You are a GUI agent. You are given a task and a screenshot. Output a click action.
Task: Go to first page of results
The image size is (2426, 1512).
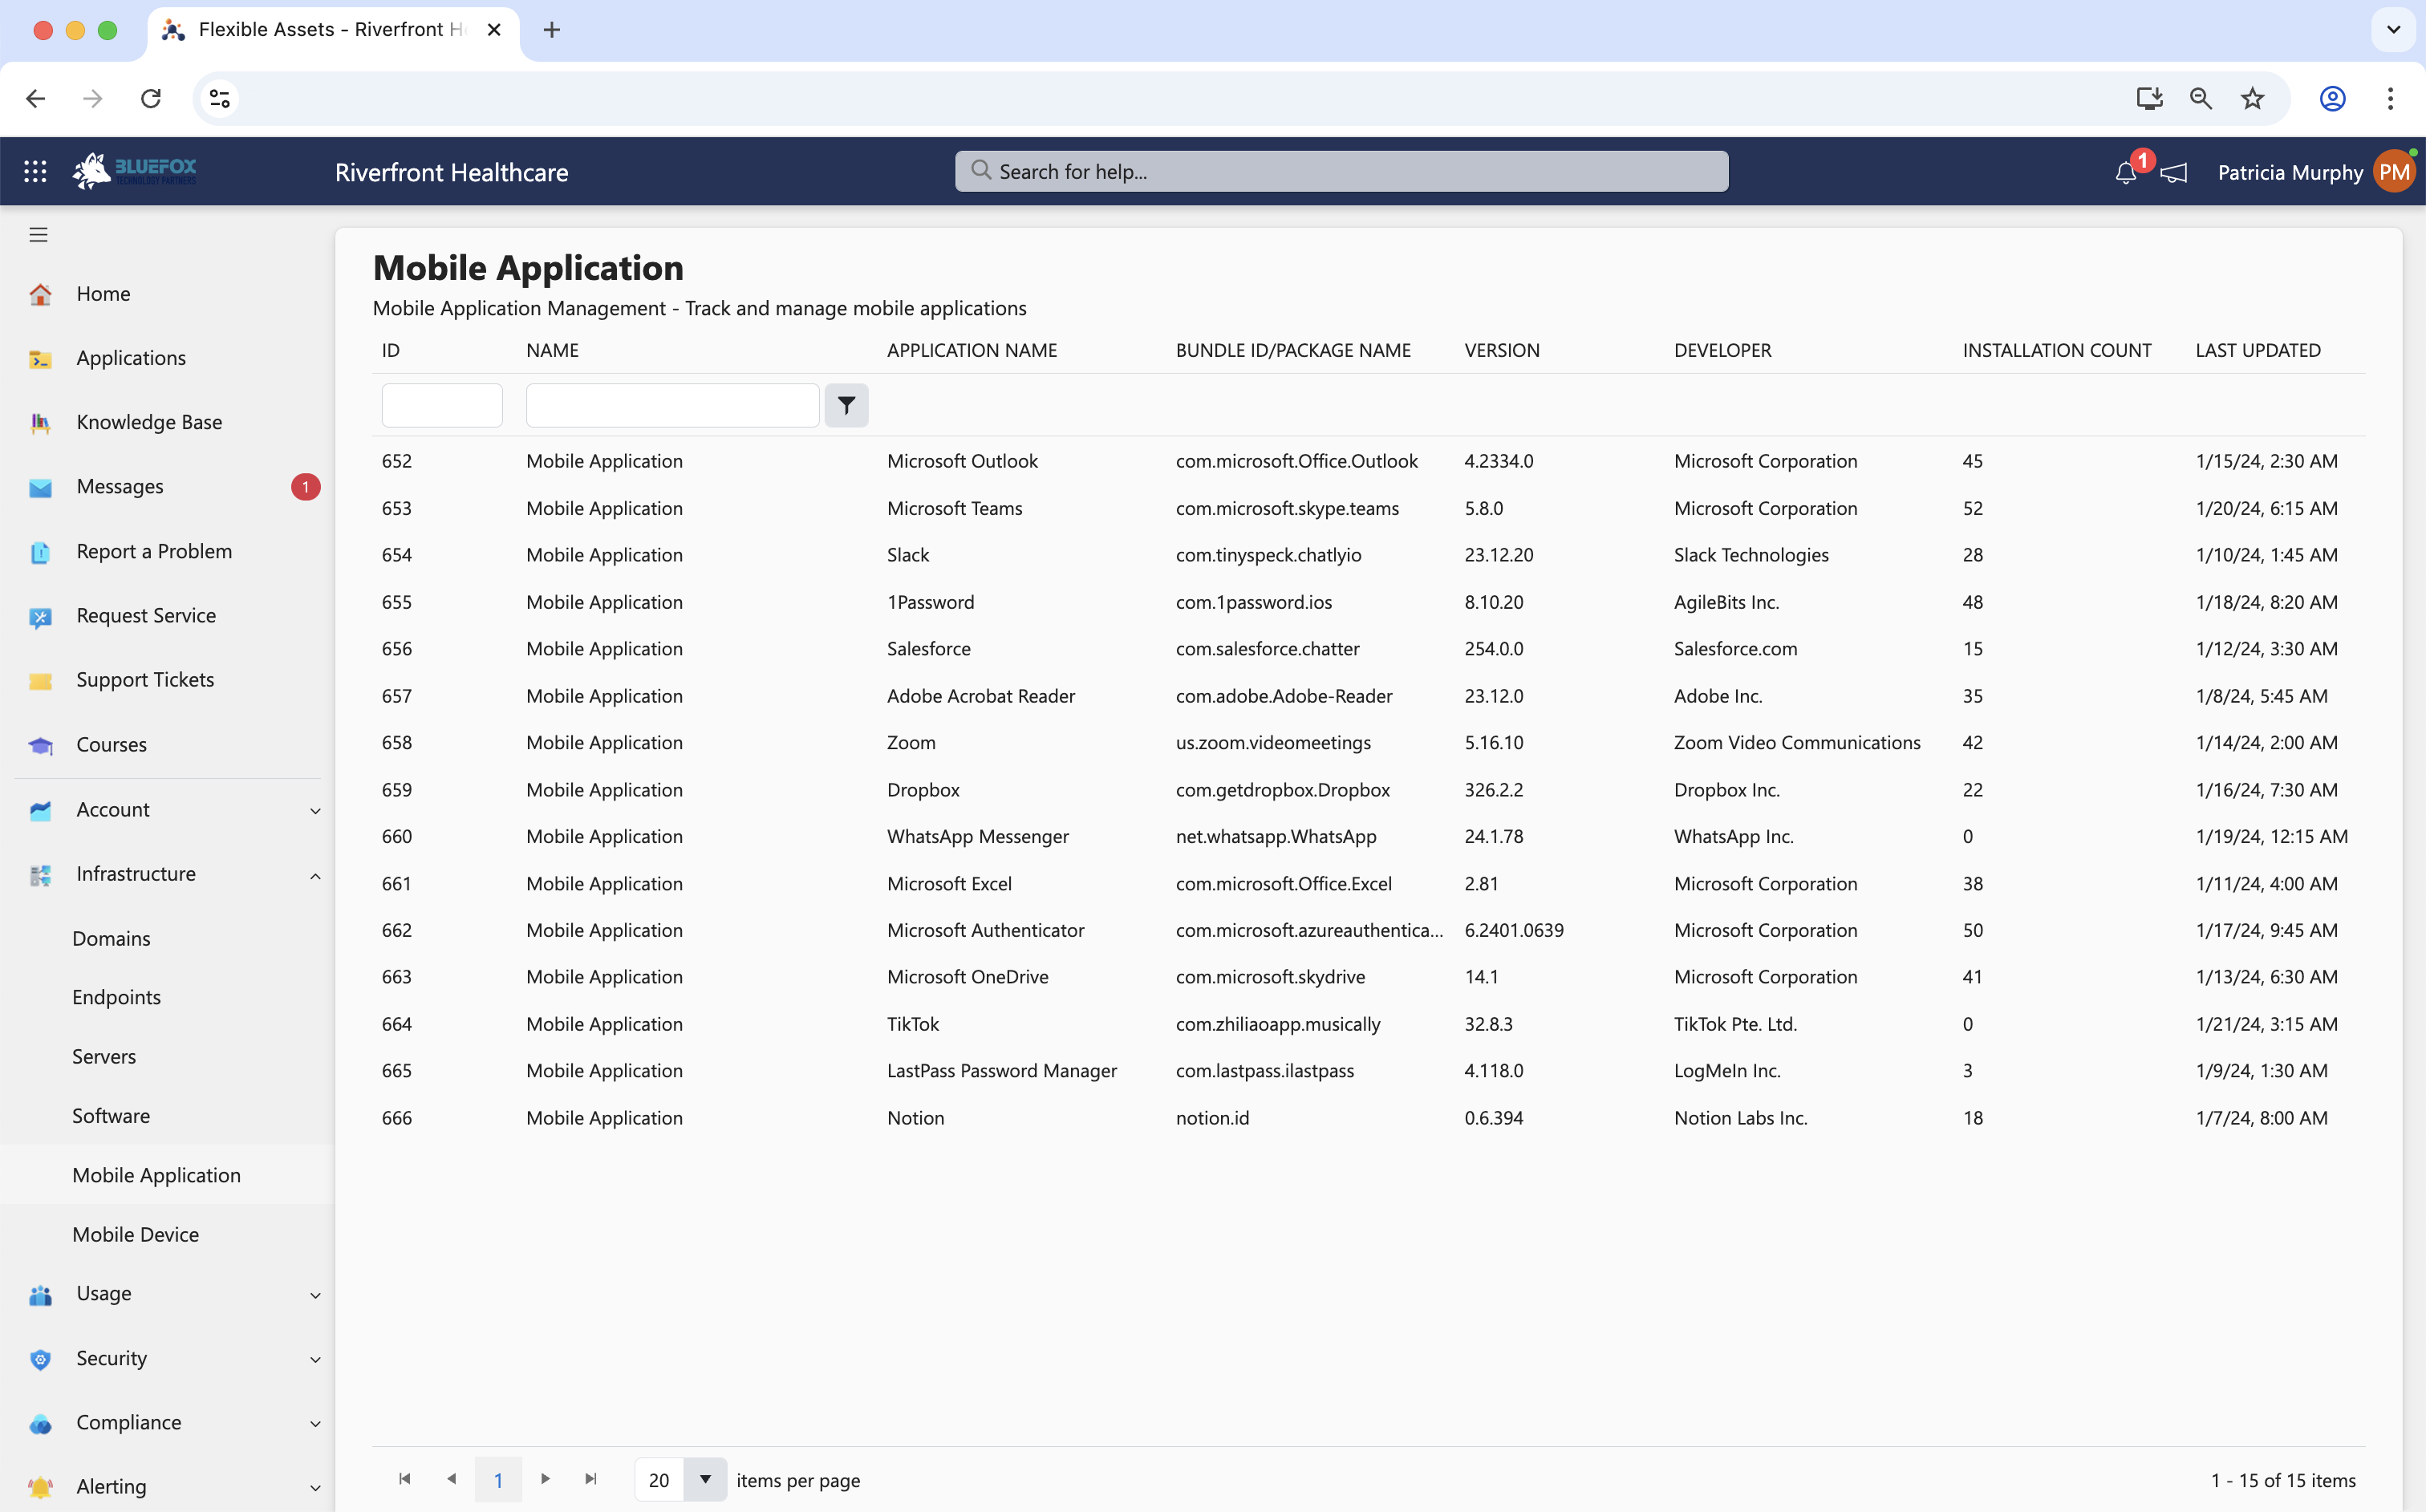[404, 1479]
